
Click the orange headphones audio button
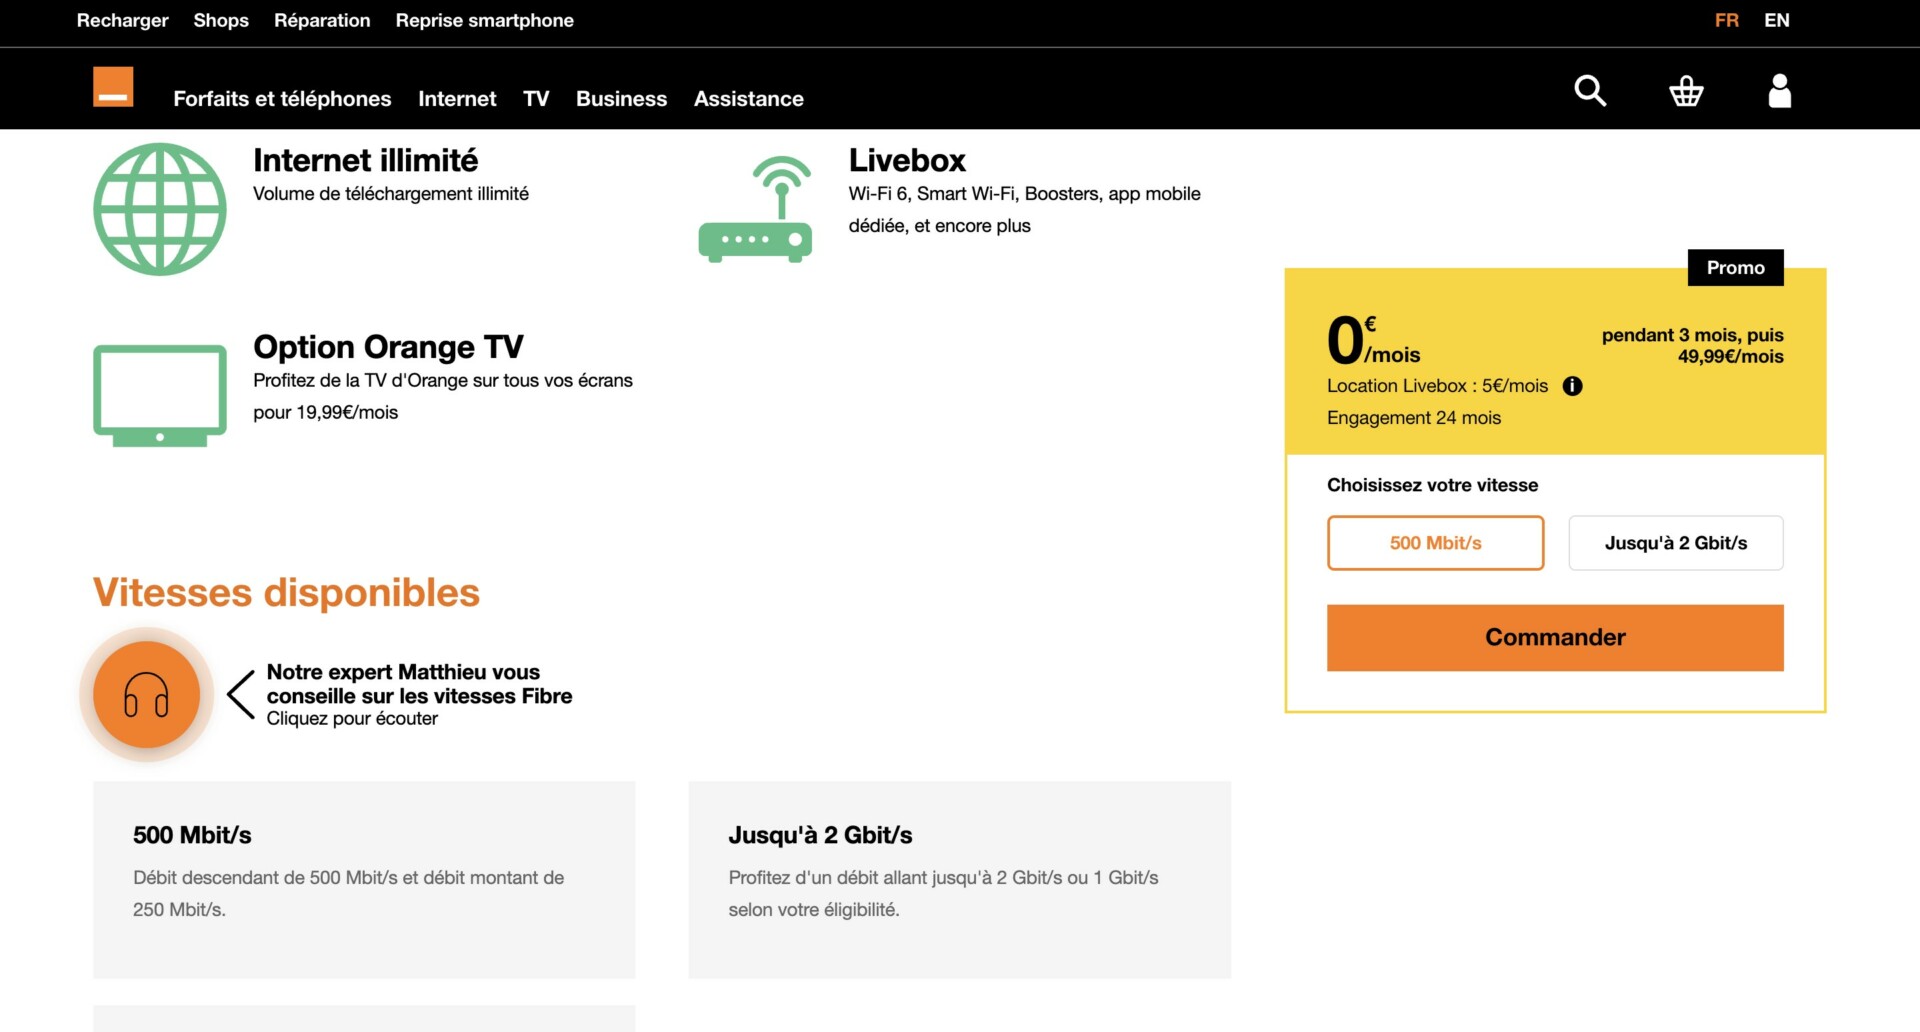point(147,695)
